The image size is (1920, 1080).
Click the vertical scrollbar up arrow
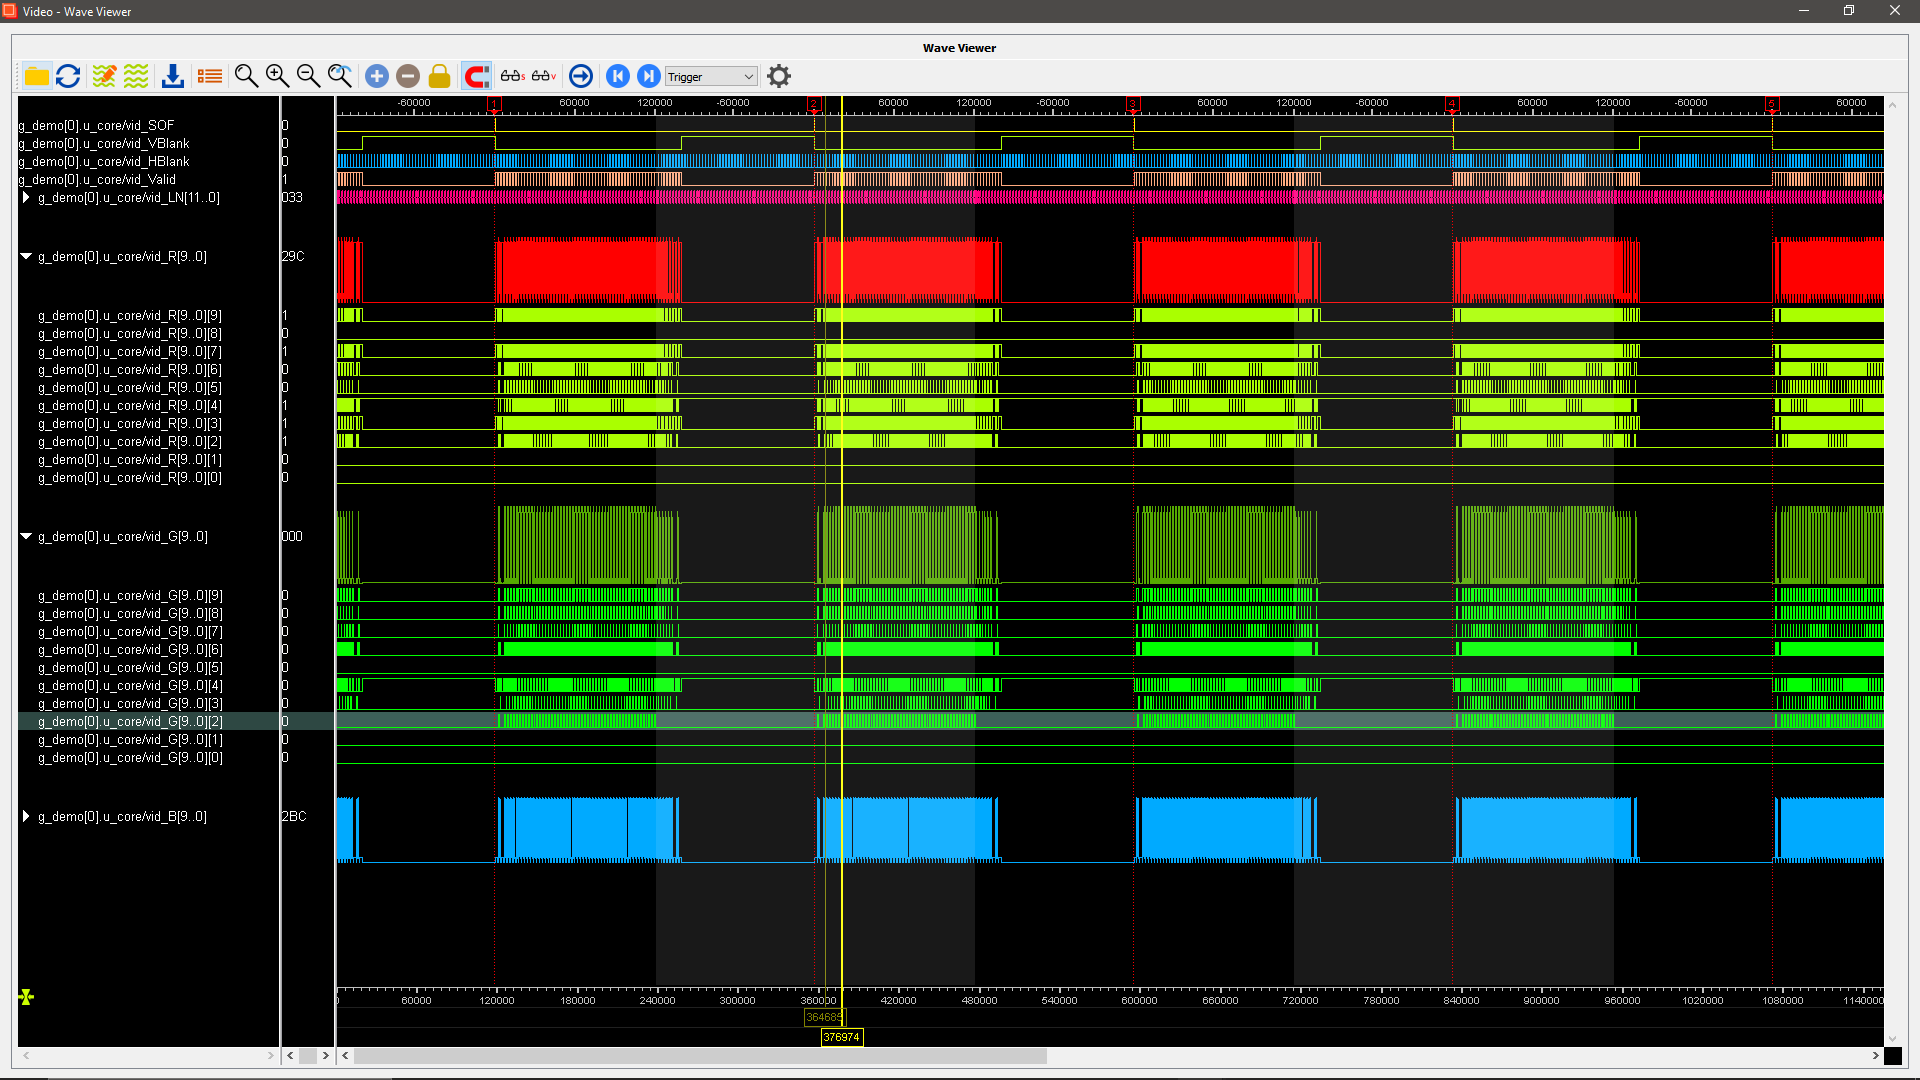coord(1892,104)
